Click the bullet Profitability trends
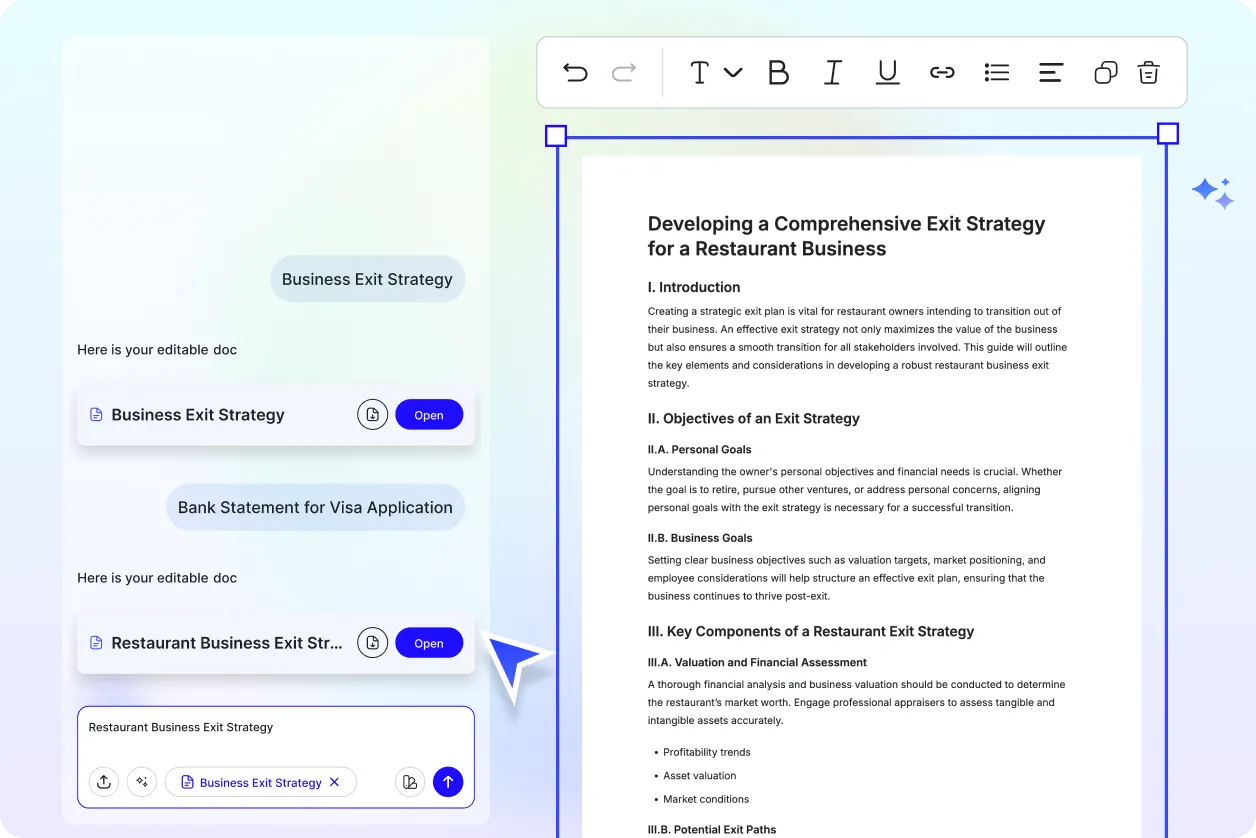 (x=707, y=752)
